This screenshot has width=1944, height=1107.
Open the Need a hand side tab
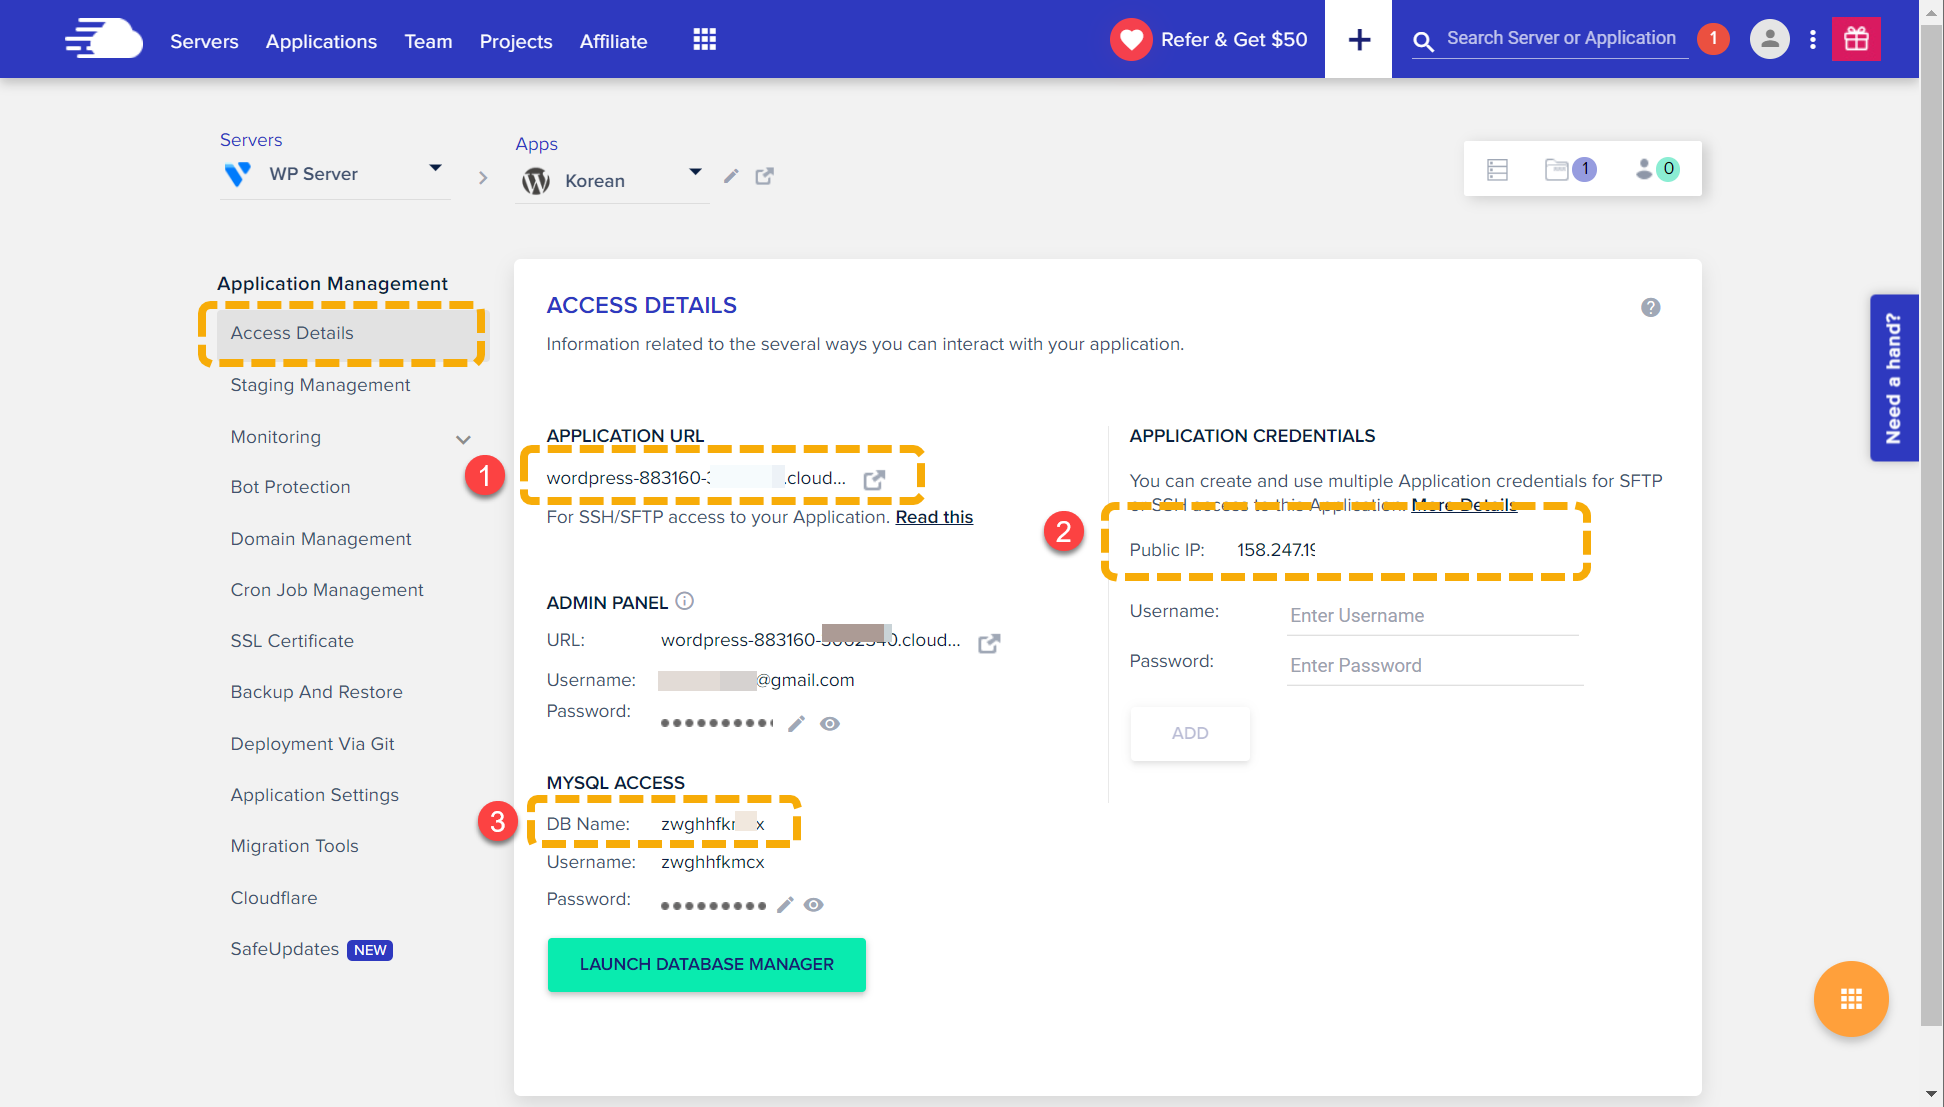click(1893, 378)
